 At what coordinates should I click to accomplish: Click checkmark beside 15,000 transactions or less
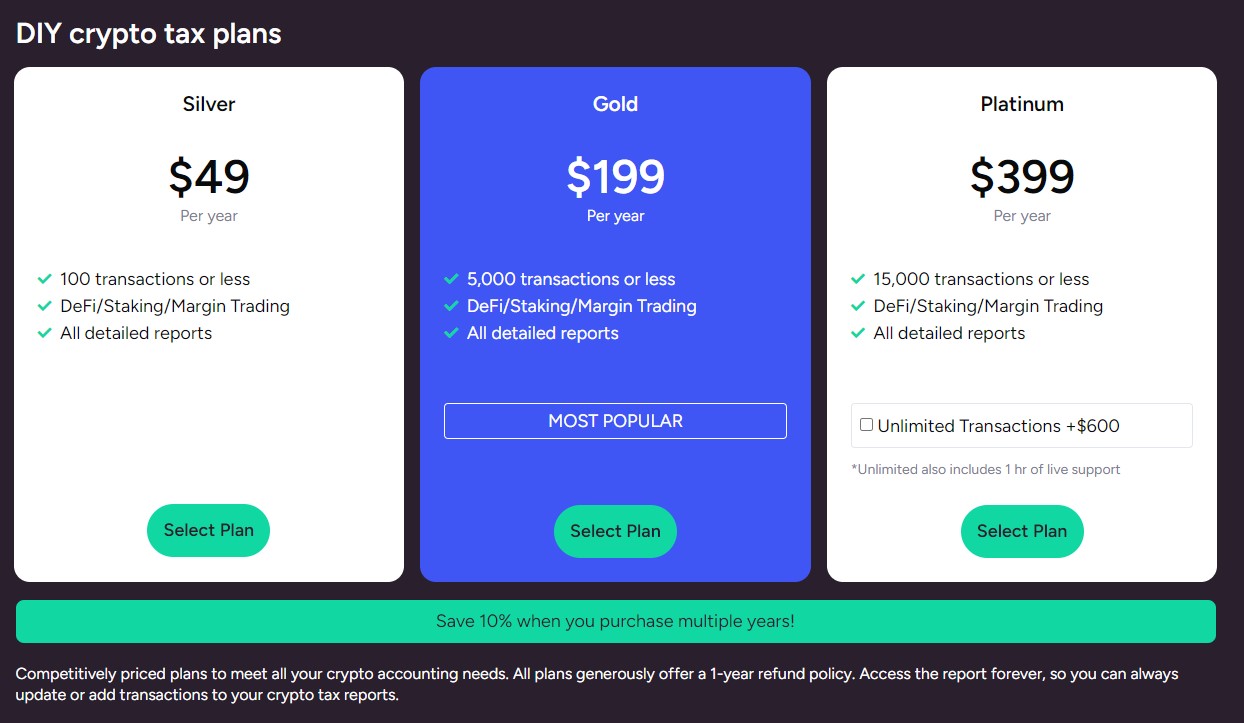coord(858,279)
